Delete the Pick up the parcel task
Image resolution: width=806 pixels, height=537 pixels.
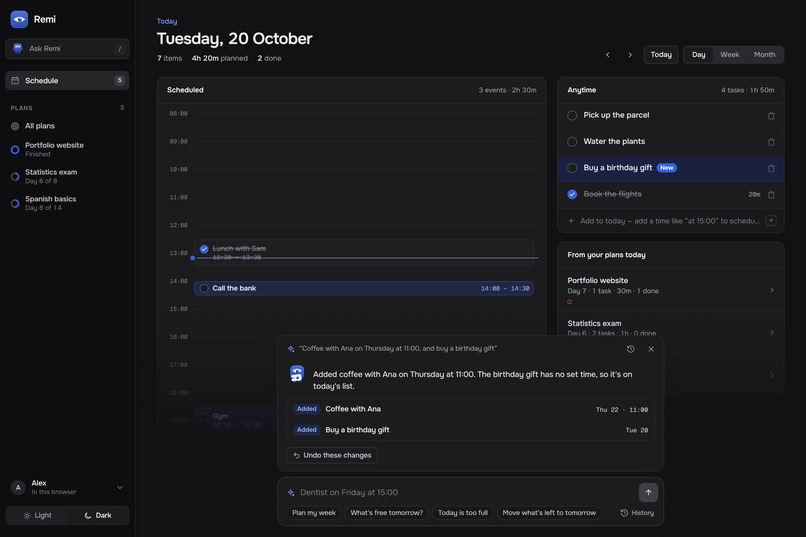click(x=771, y=116)
